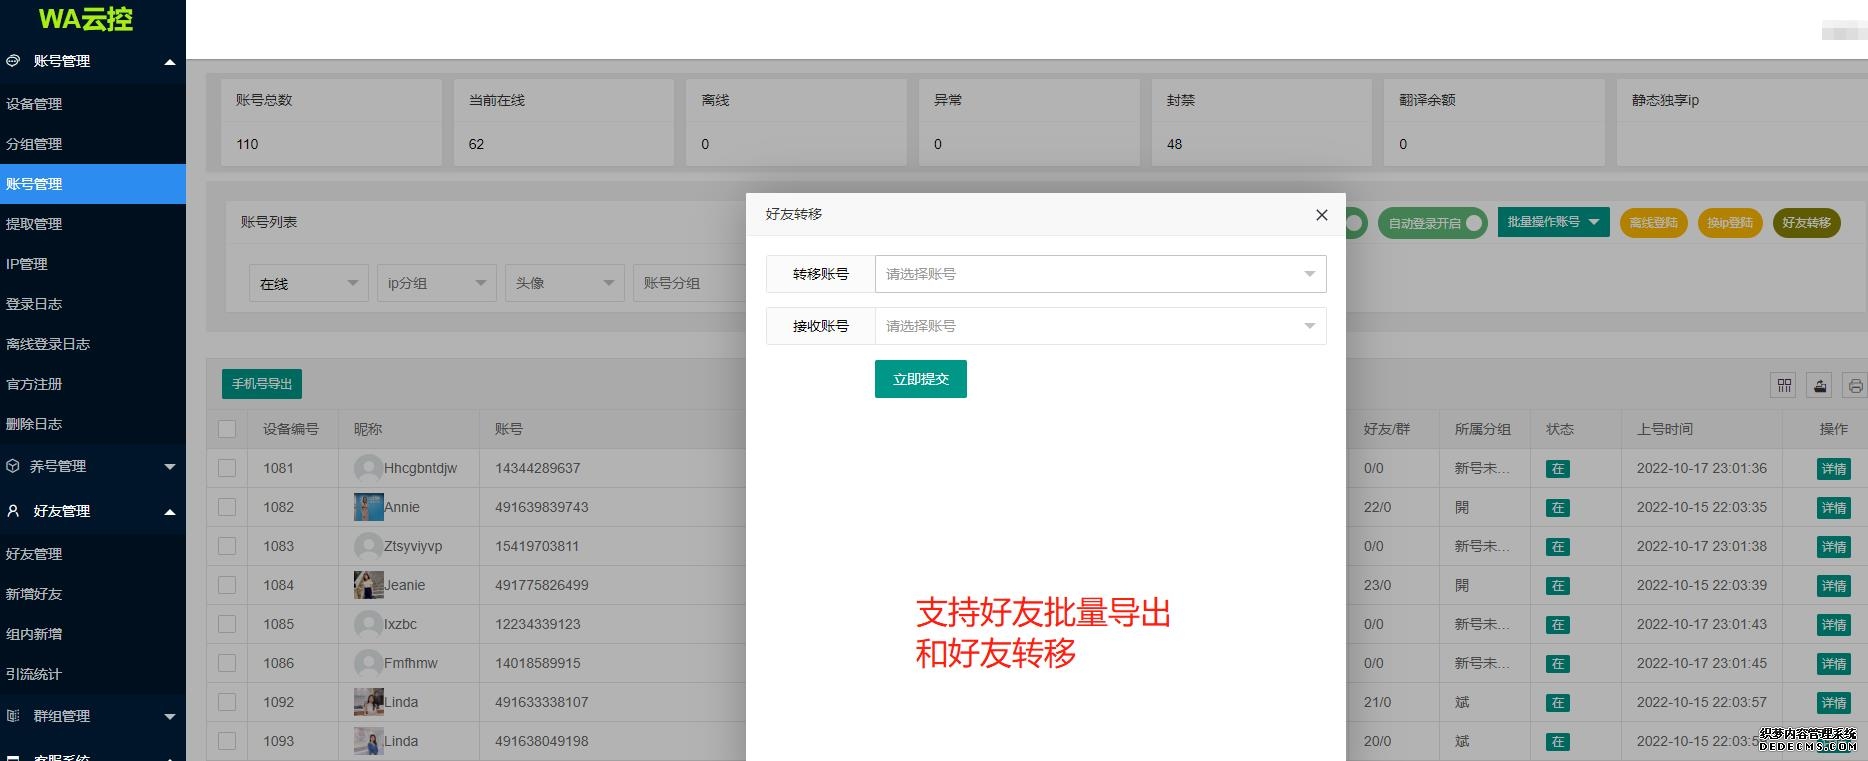Open 组内新增 in the sidebar
Image resolution: width=1868 pixels, height=761 pixels.
[x=93, y=634]
